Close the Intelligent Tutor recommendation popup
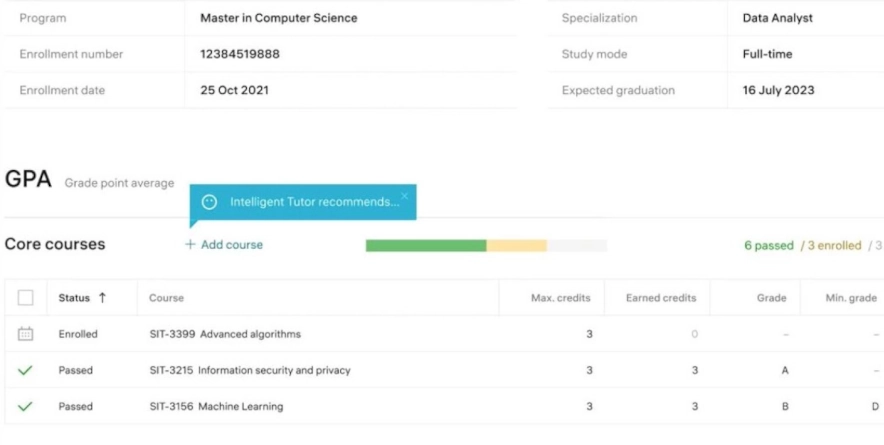Image resolution: width=884 pixels, height=445 pixels. pyautogui.click(x=405, y=195)
